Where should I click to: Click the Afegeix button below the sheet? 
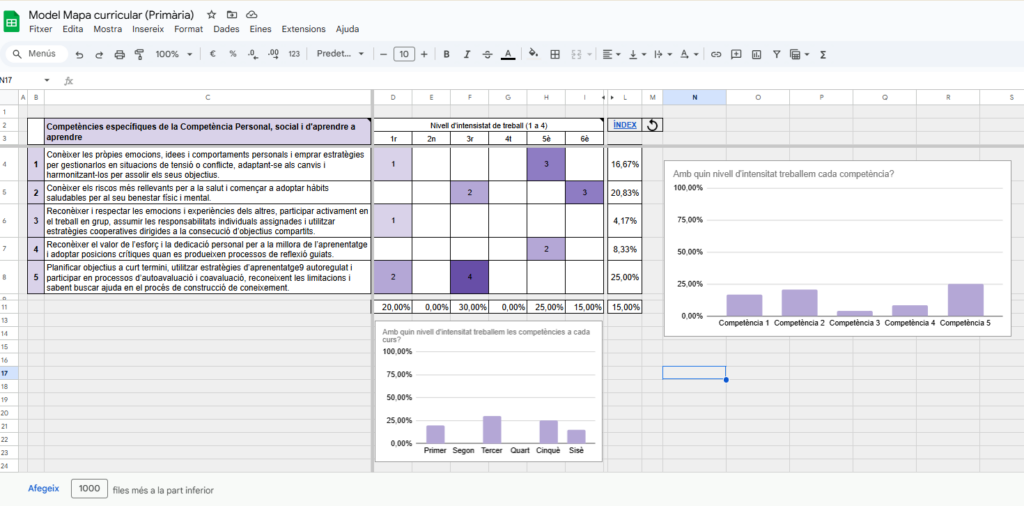[43, 488]
